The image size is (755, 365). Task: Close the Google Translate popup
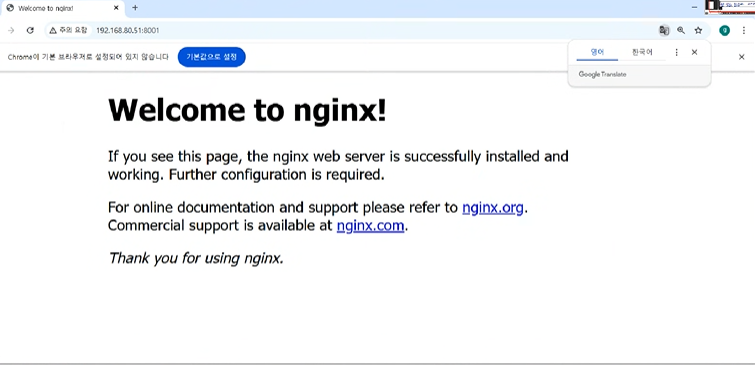[694, 52]
